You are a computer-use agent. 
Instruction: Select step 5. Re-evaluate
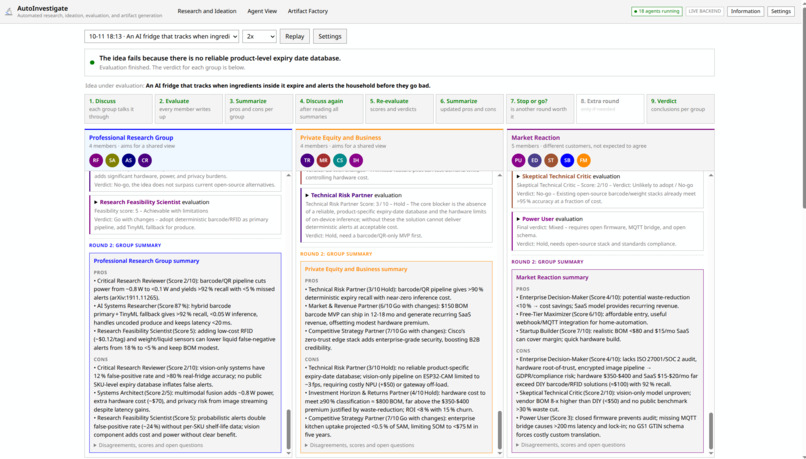pyautogui.click(x=399, y=109)
